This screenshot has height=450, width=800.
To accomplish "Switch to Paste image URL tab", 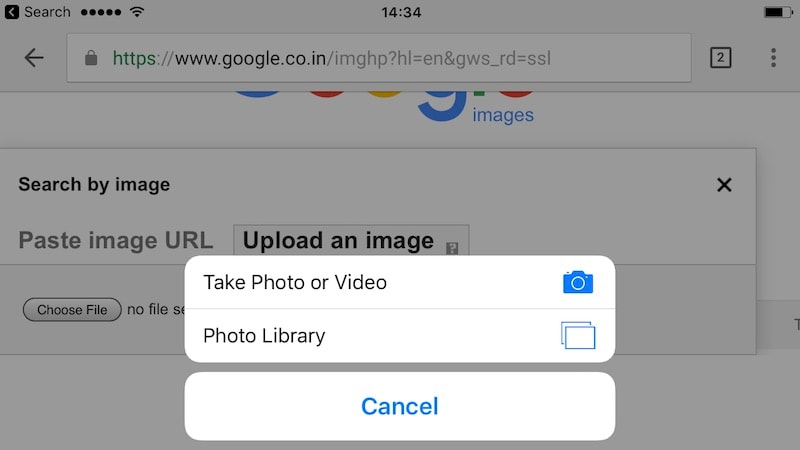I will pos(116,240).
